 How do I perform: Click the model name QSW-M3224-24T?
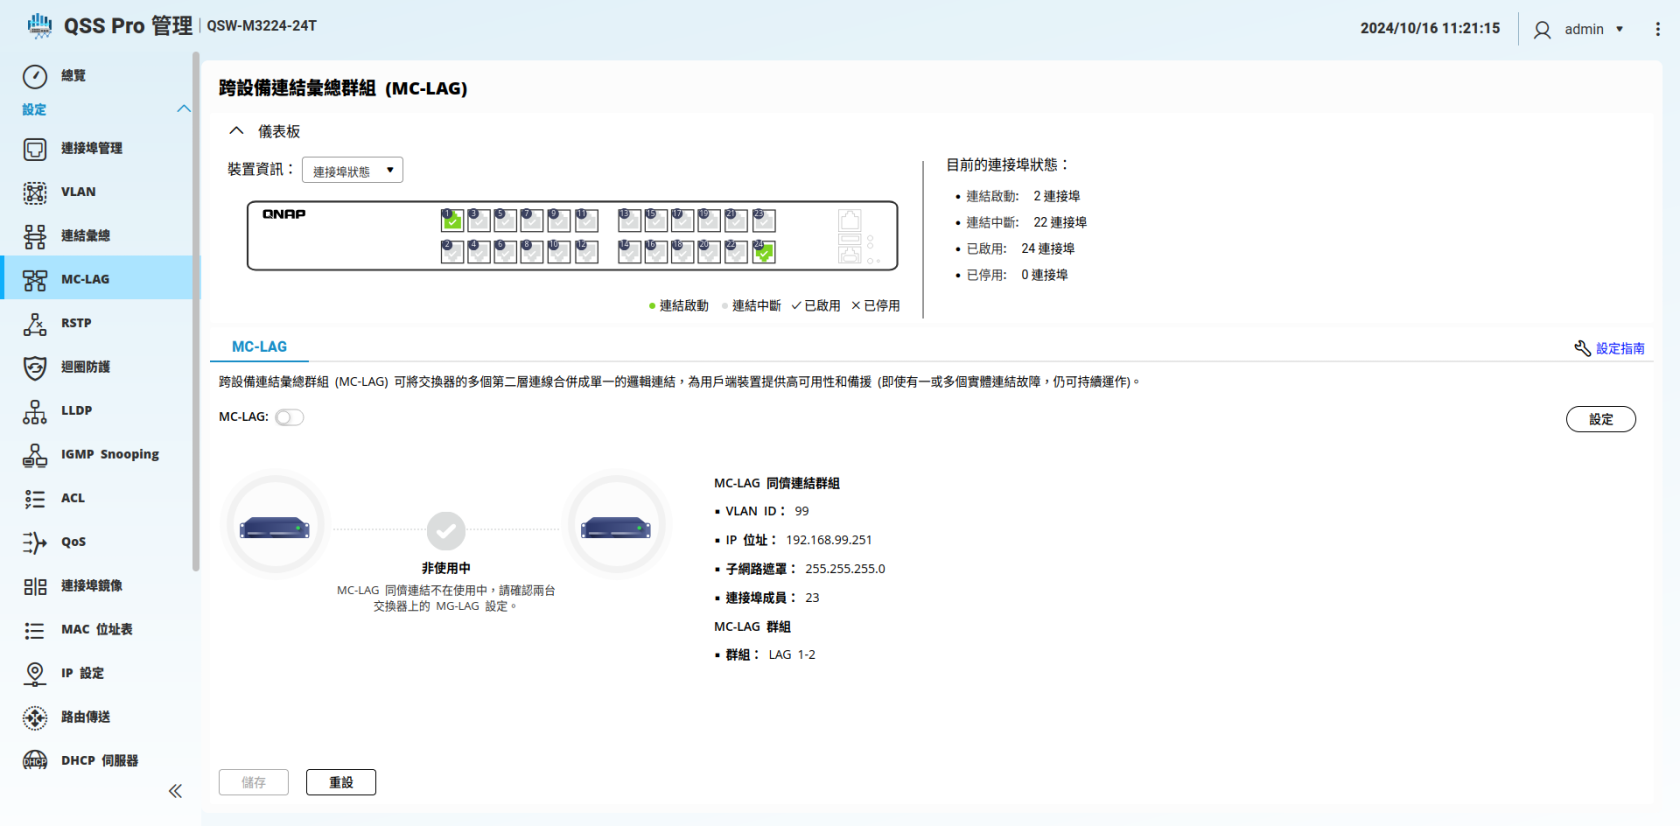[x=262, y=26]
